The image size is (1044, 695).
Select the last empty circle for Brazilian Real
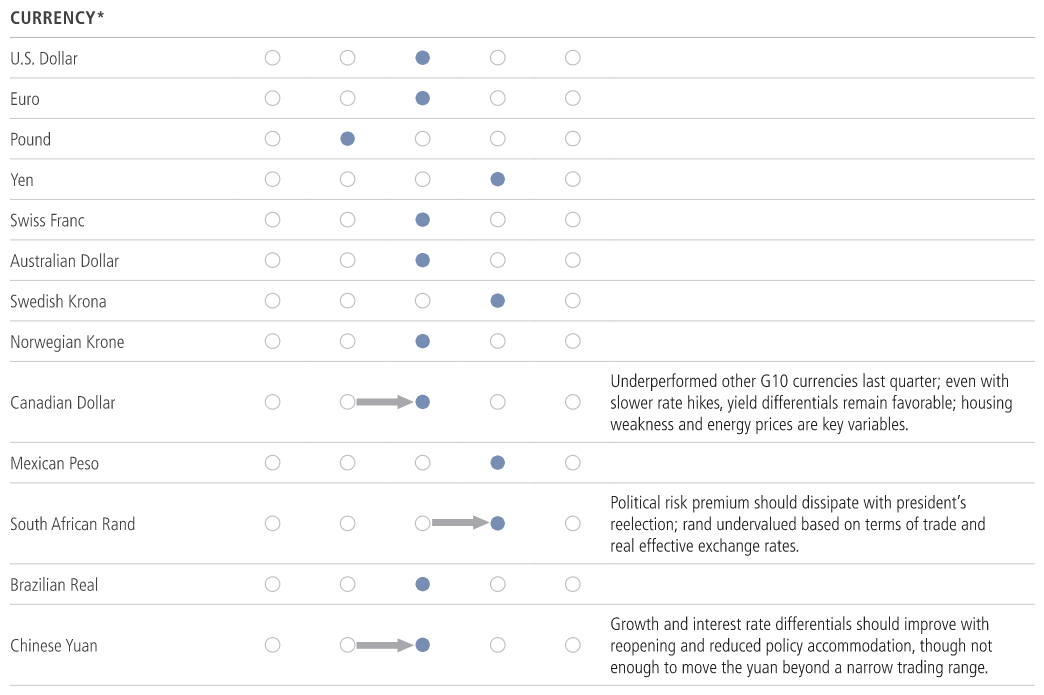coord(572,584)
